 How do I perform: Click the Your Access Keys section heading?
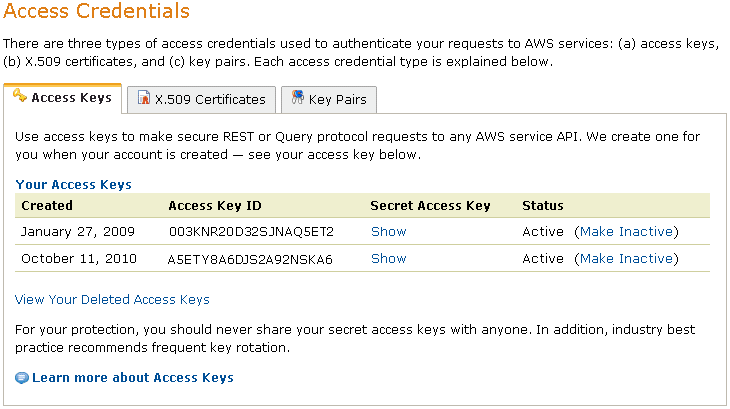[x=73, y=185]
